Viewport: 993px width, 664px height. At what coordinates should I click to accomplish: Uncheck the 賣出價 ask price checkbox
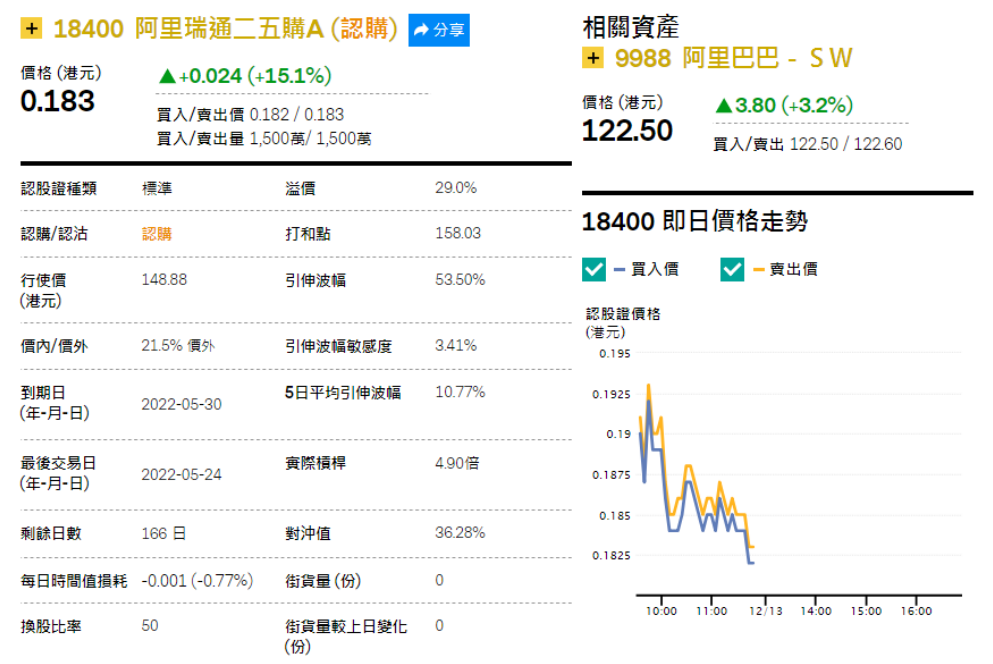[732, 269]
